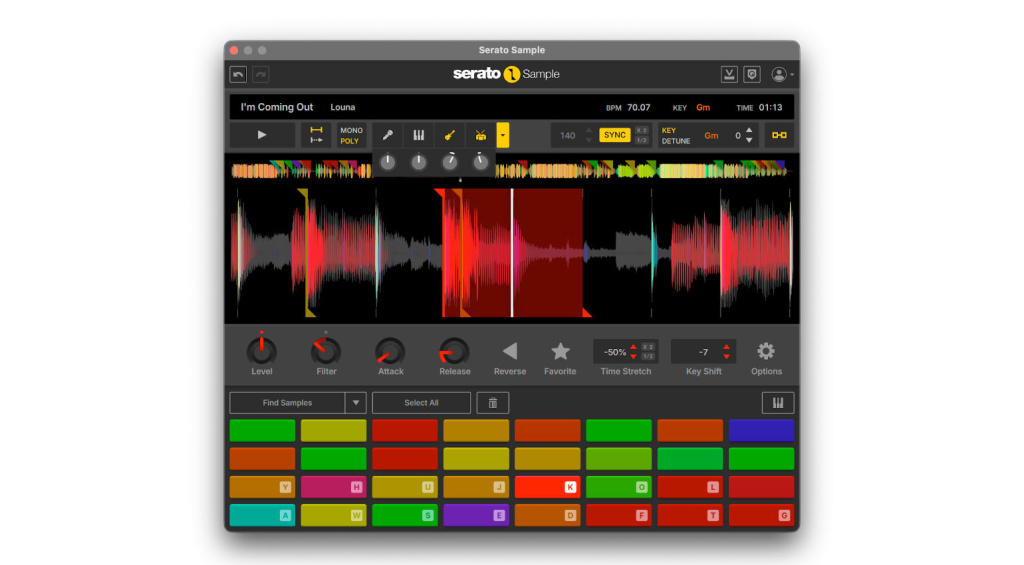Image resolution: width=1024 pixels, height=565 pixels.
Task: Trigger the red pad G
Action: tap(761, 515)
